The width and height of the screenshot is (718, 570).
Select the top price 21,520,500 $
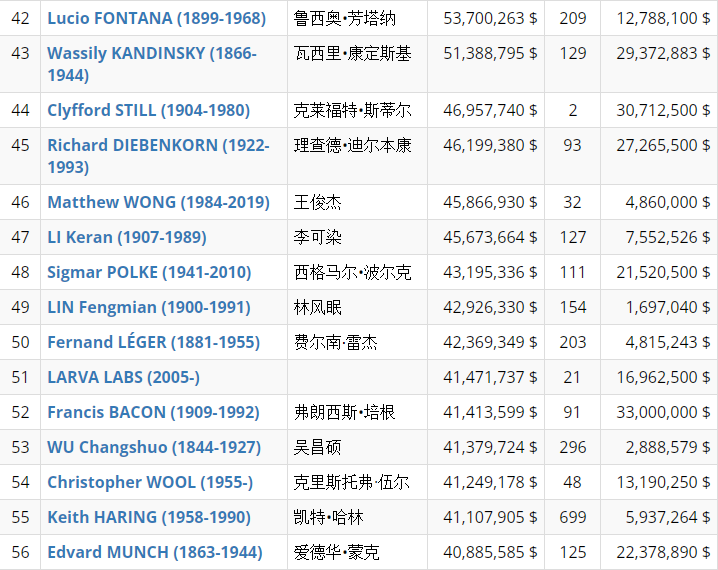(x=664, y=272)
